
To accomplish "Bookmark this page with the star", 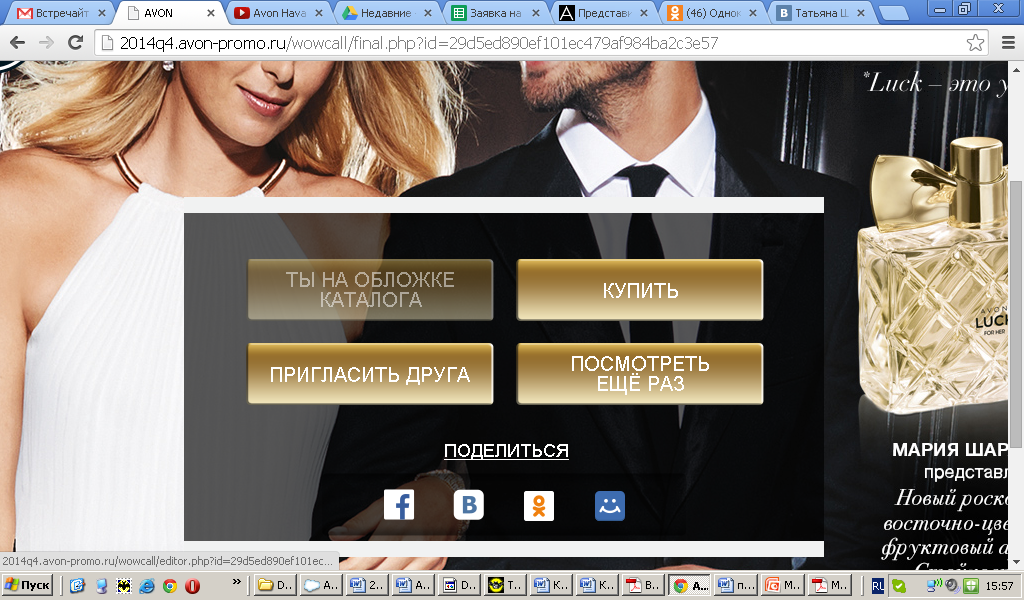I will (975, 43).
